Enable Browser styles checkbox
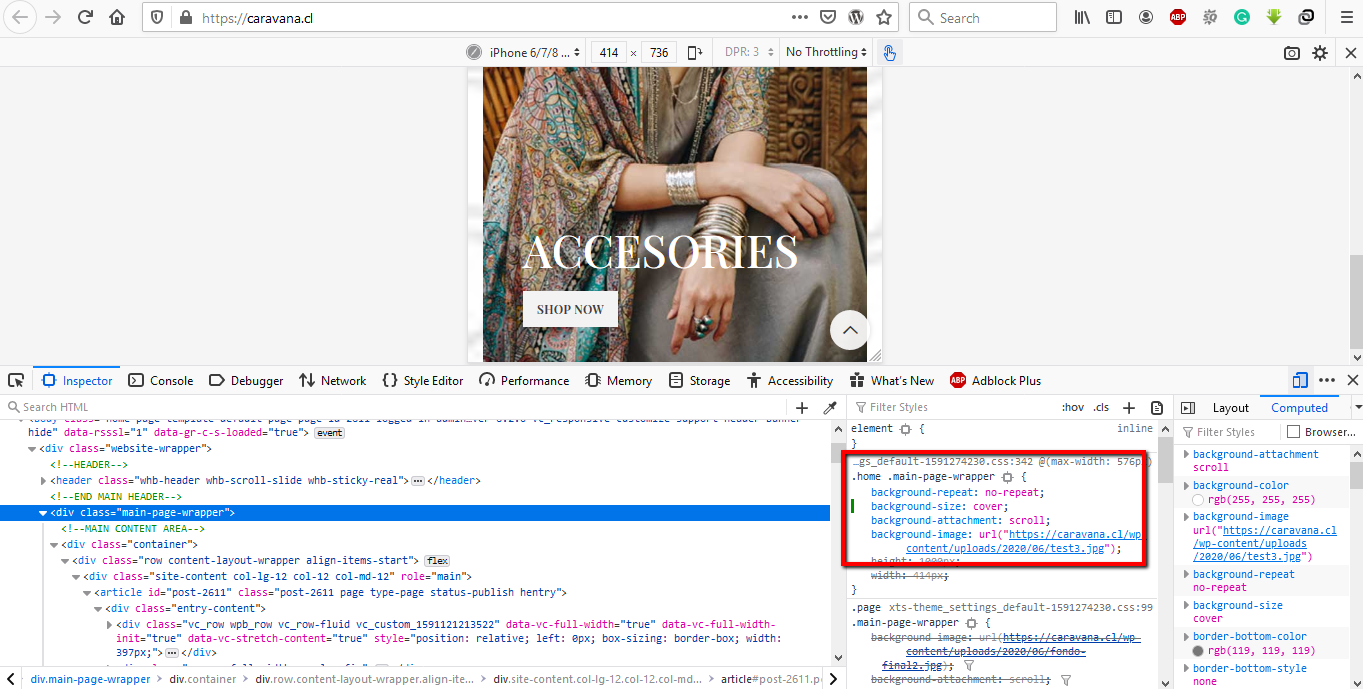 click(x=1293, y=432)
